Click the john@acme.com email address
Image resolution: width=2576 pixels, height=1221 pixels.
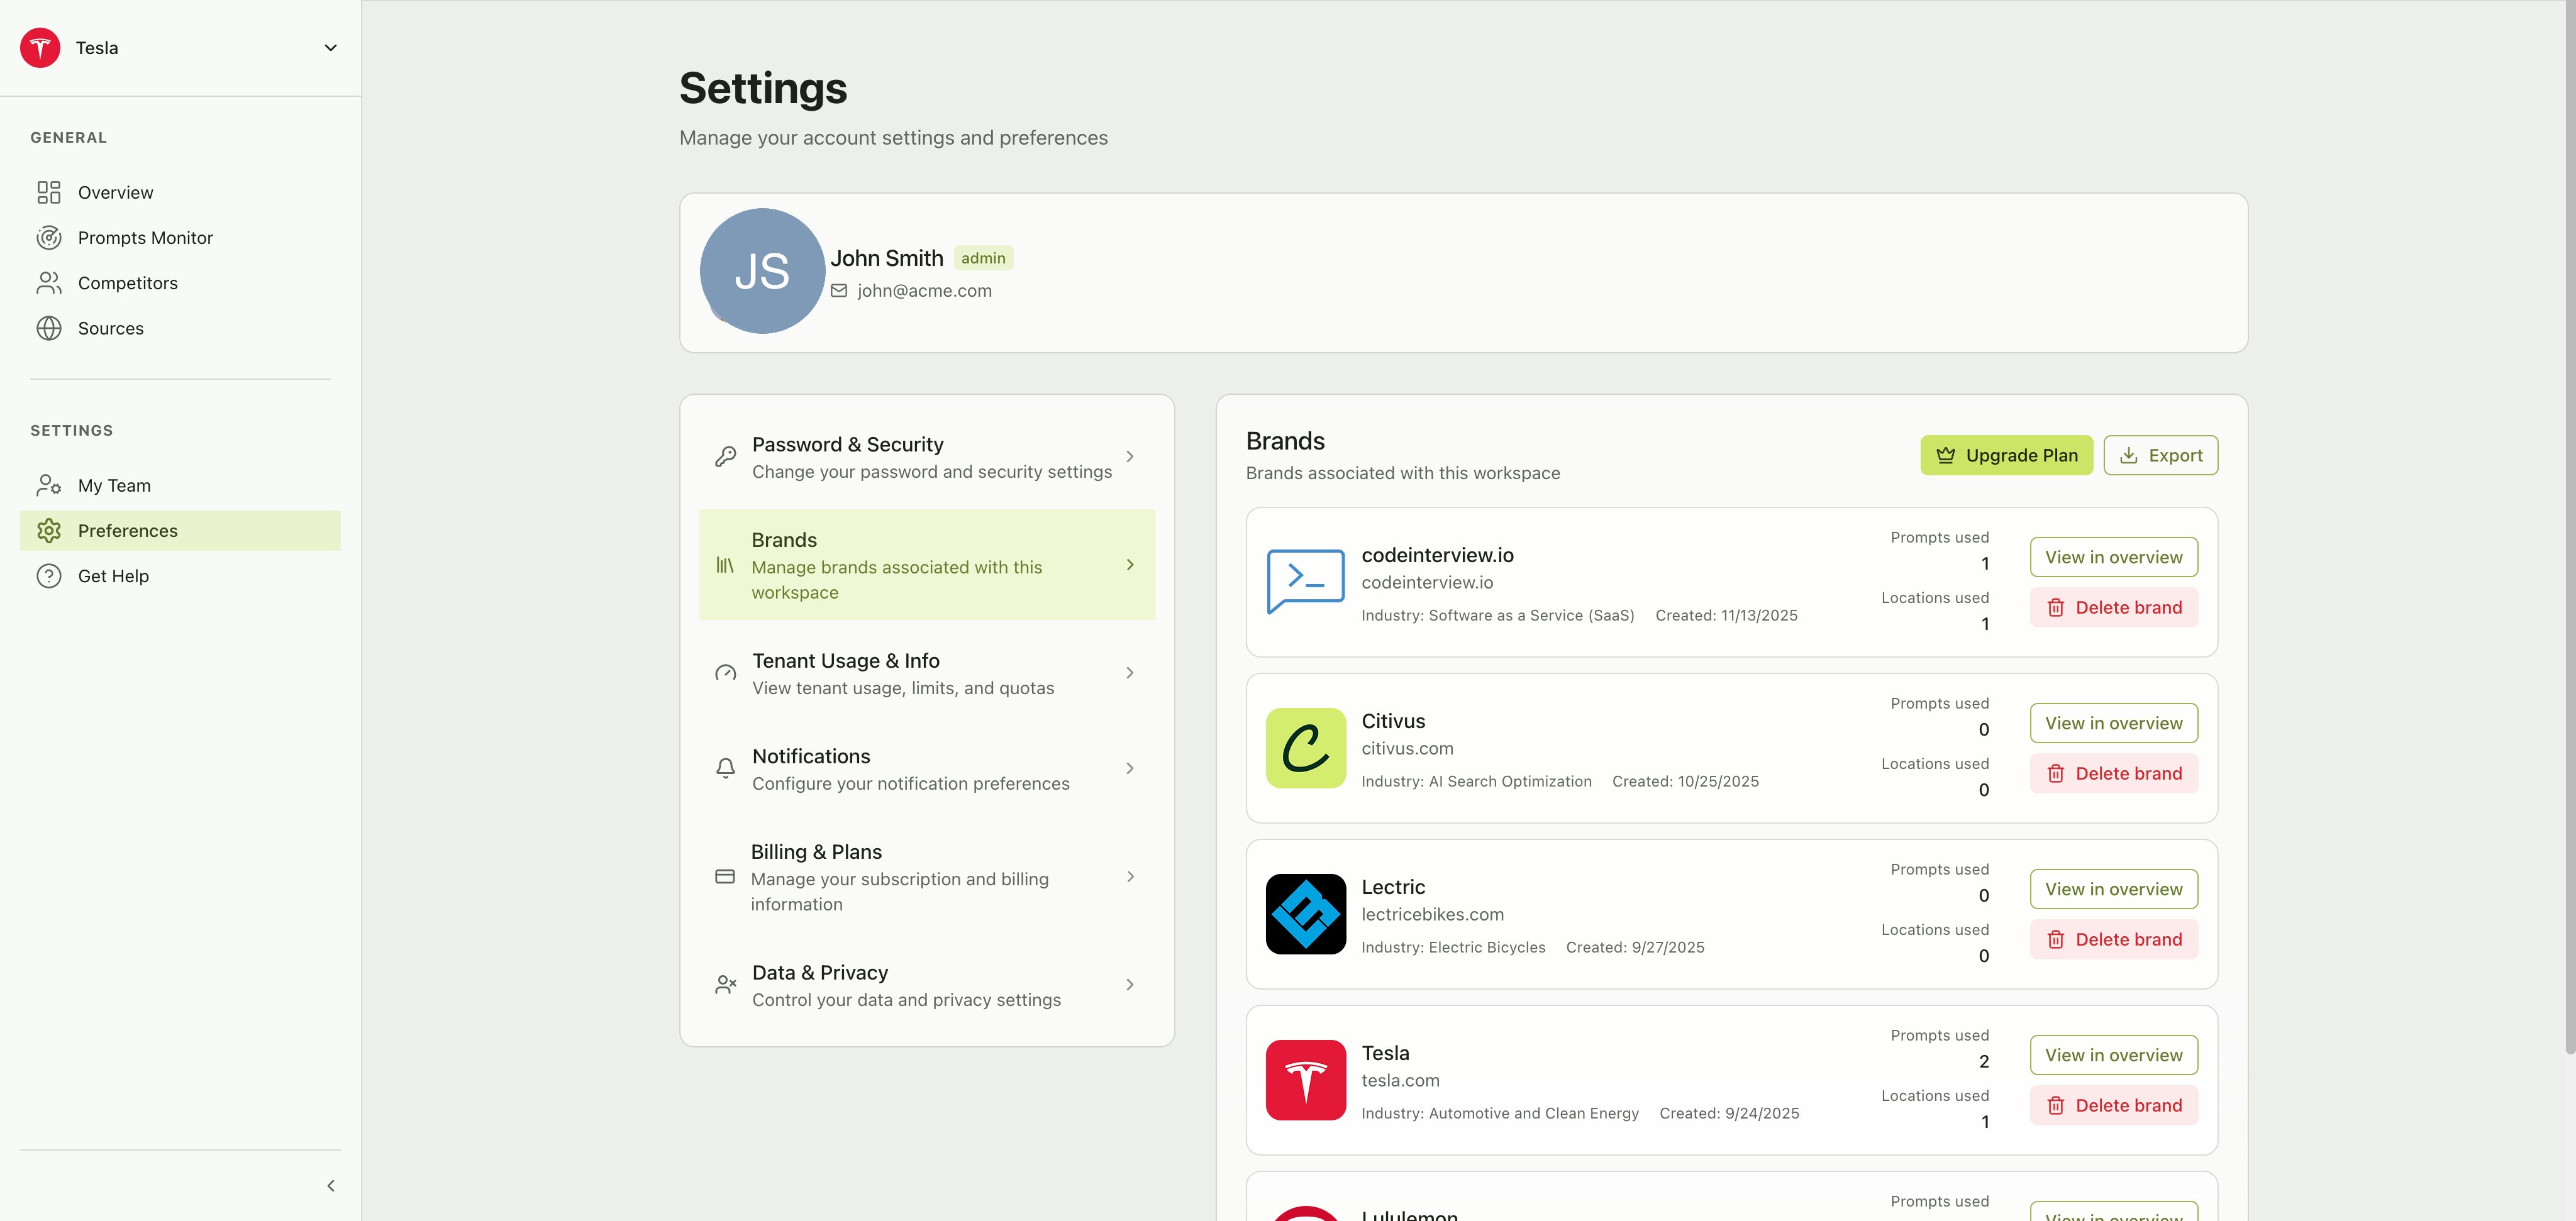[924, 291]
